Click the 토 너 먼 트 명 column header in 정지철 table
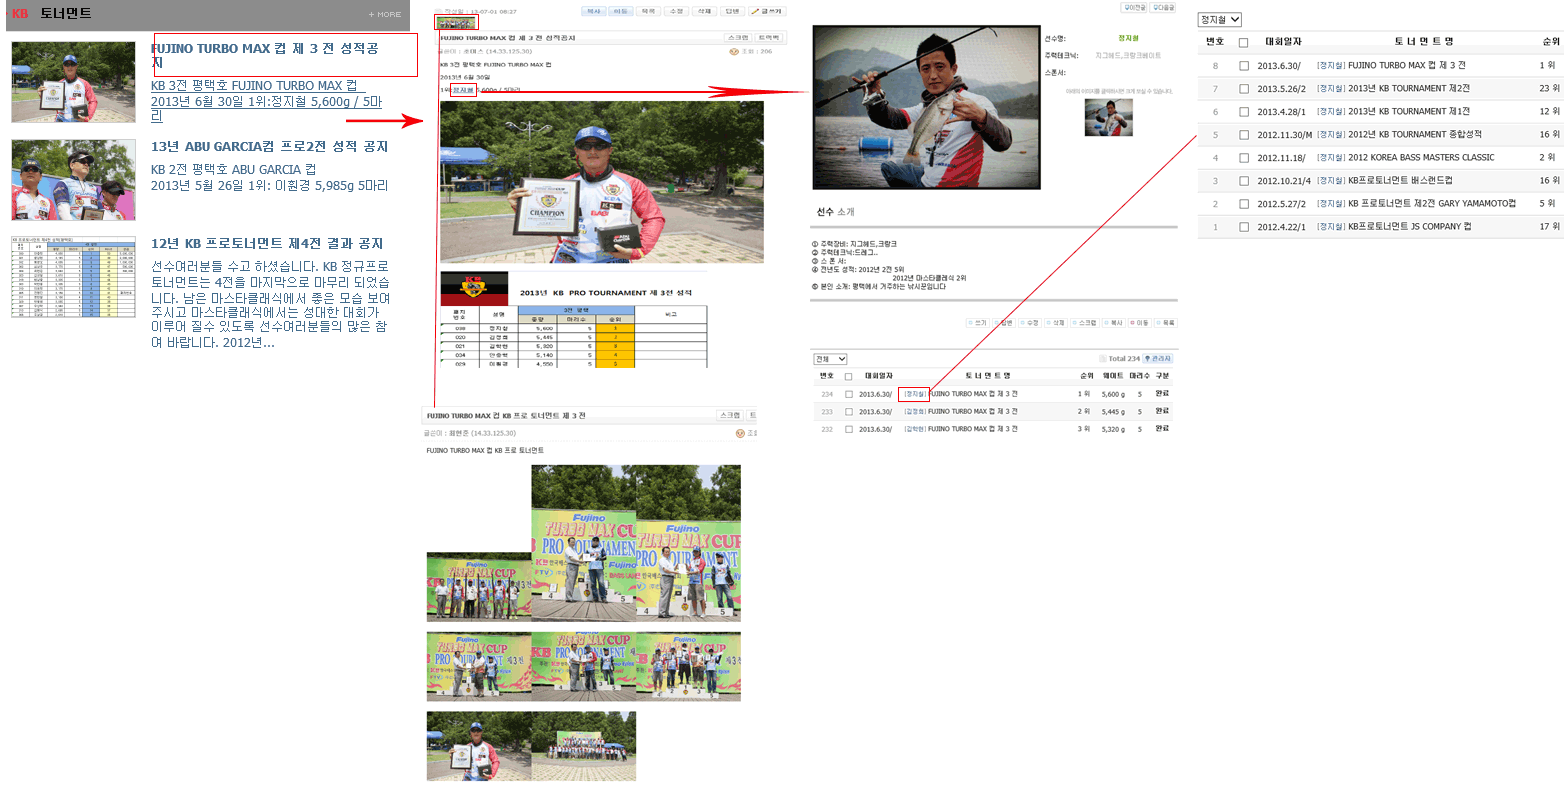1564x798 pixels. tap(1424, 42)
